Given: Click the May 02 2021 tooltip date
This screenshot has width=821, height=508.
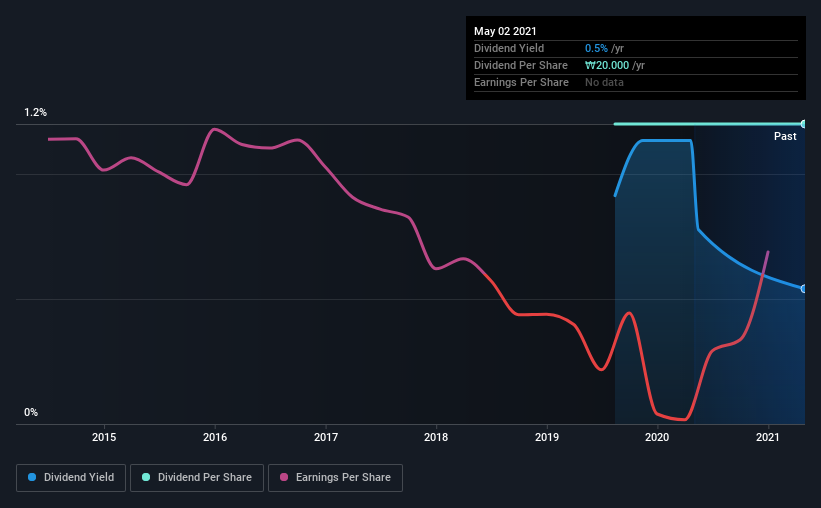Looking at the screenshot, I should point(505,31).
